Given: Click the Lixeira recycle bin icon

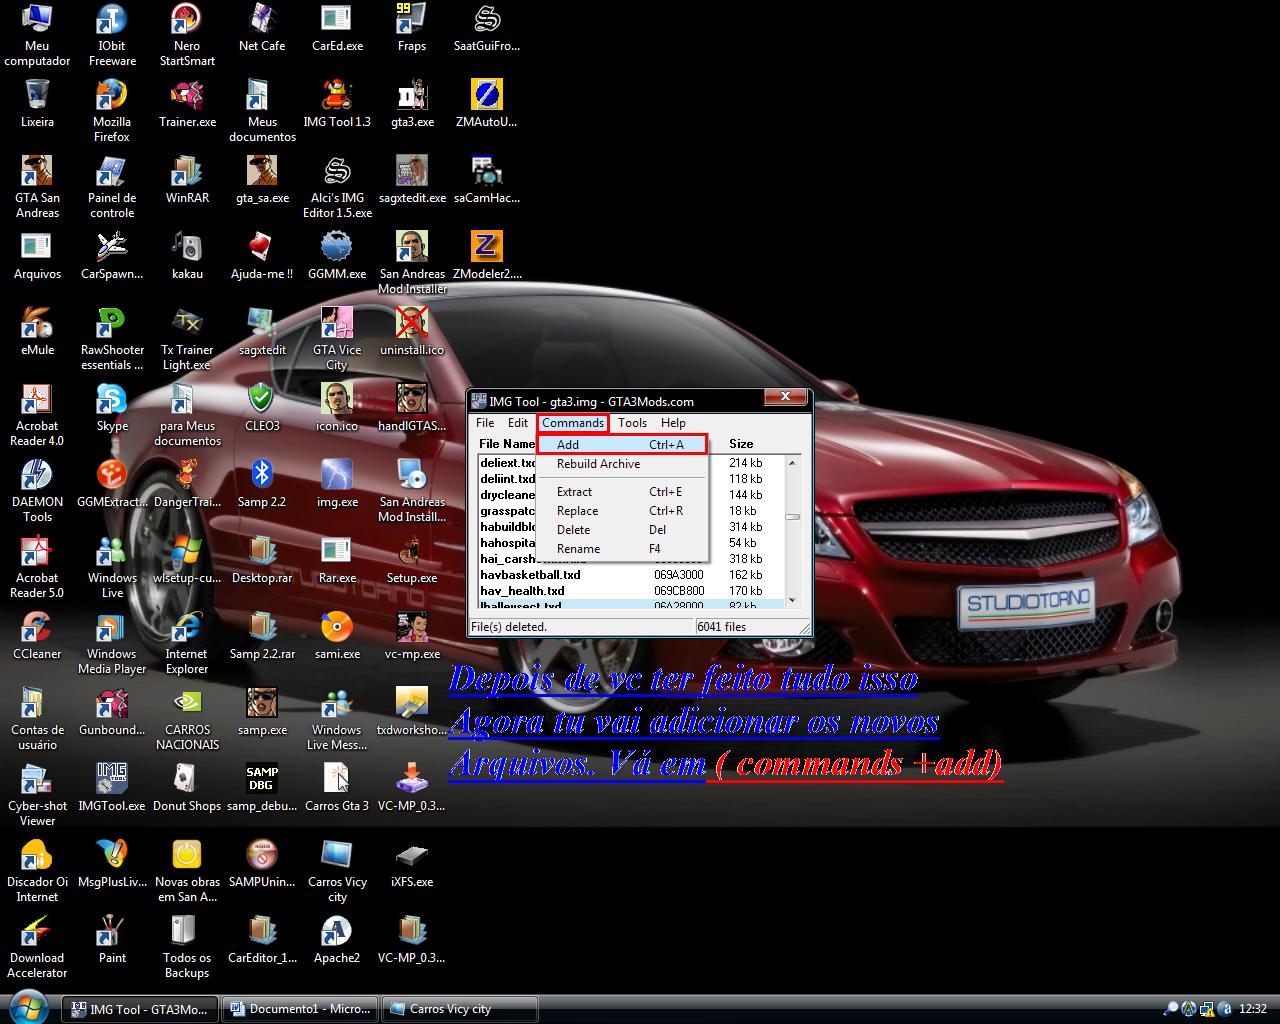Looking at the screenshot, I should coord(37,105).
